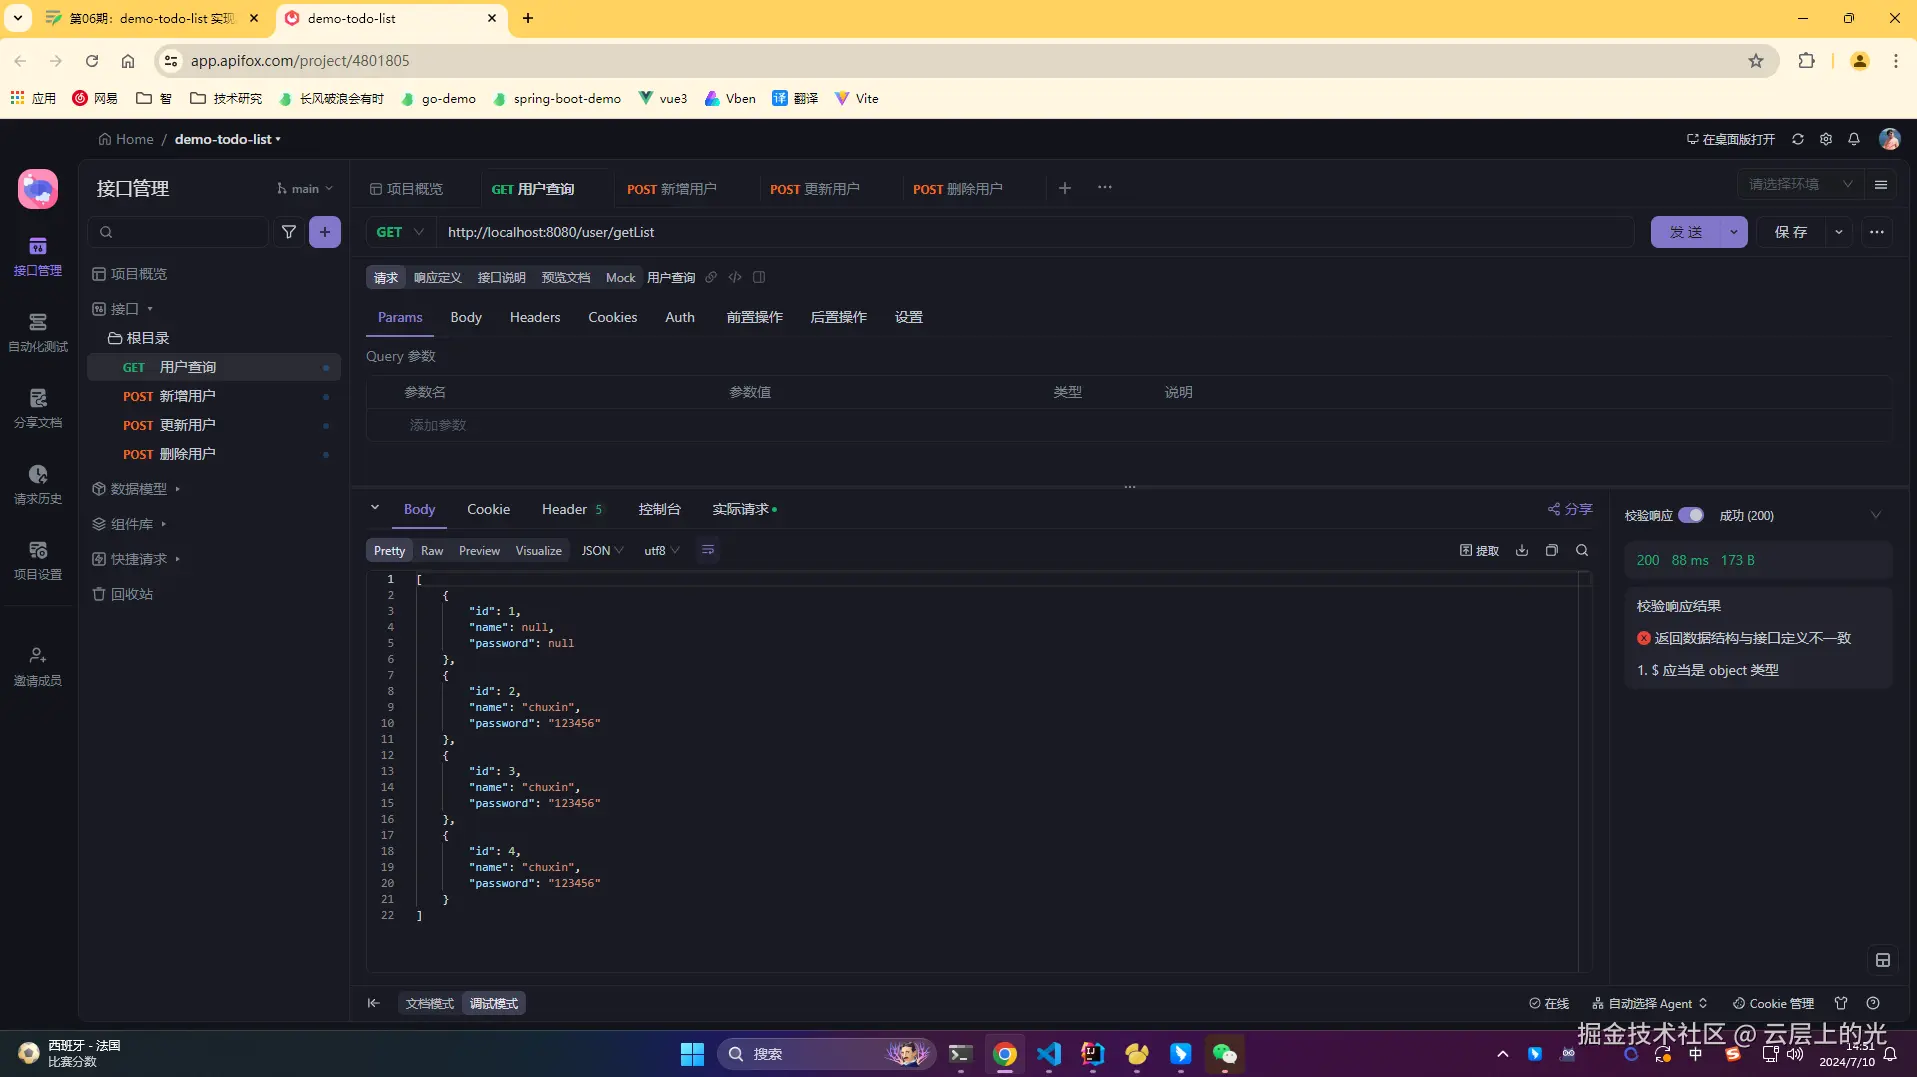This screenshot has width=1917, height=1077.
Task: Select Raw response view
Action: pyautogui.click(x=432, y=550)
